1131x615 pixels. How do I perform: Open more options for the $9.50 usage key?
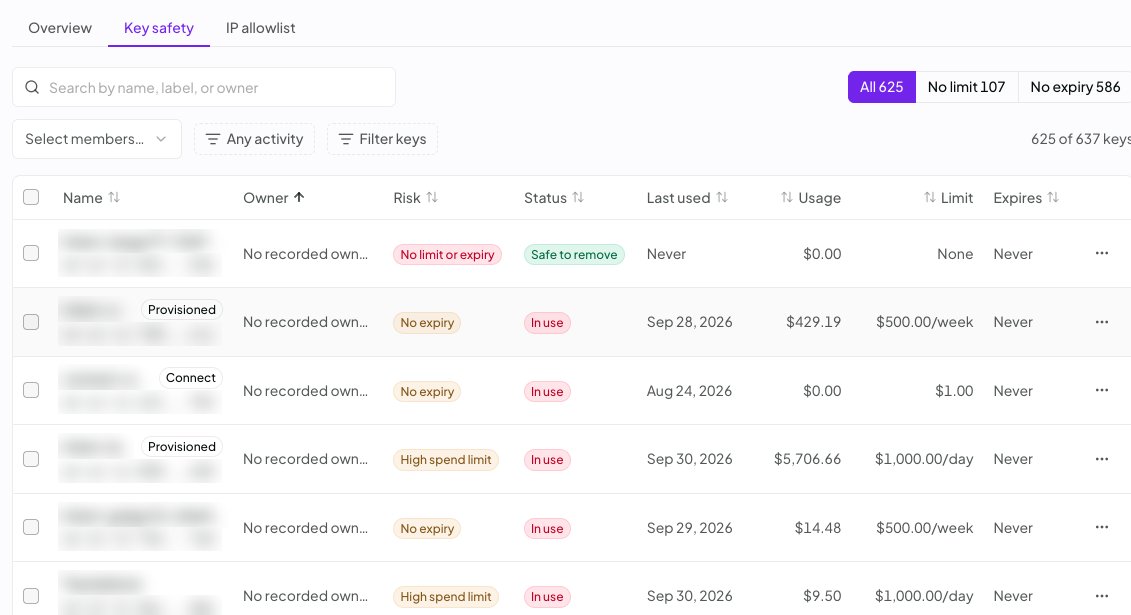click(x=1101, y=596)
